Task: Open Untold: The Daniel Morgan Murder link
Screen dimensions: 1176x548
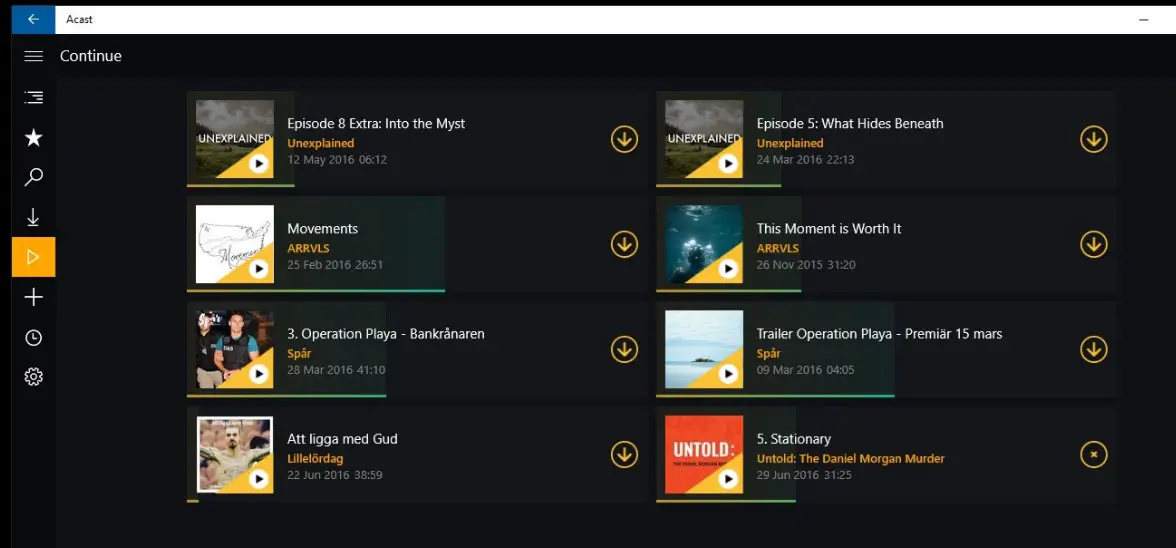Action: click(x=850, y=458)
